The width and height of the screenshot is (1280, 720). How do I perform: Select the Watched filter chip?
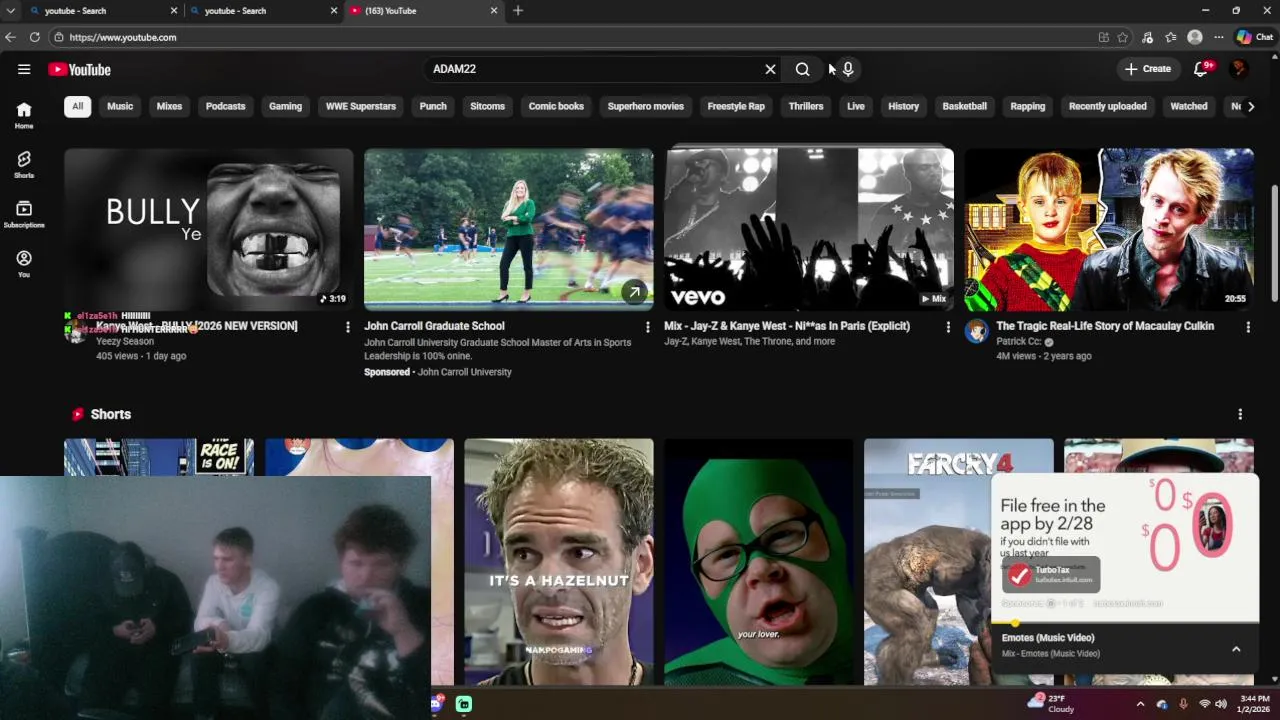tap(1189, 106)
